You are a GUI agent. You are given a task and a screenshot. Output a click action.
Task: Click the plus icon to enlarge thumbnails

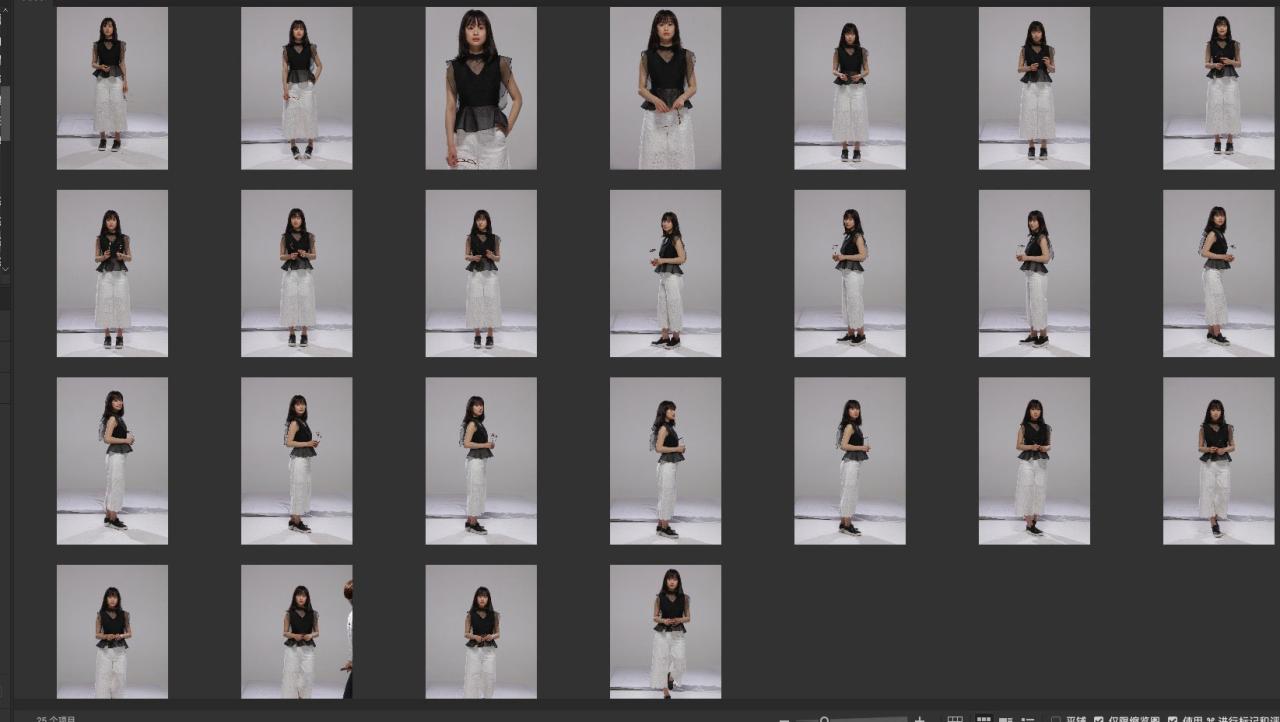click(x=920, y=719)
